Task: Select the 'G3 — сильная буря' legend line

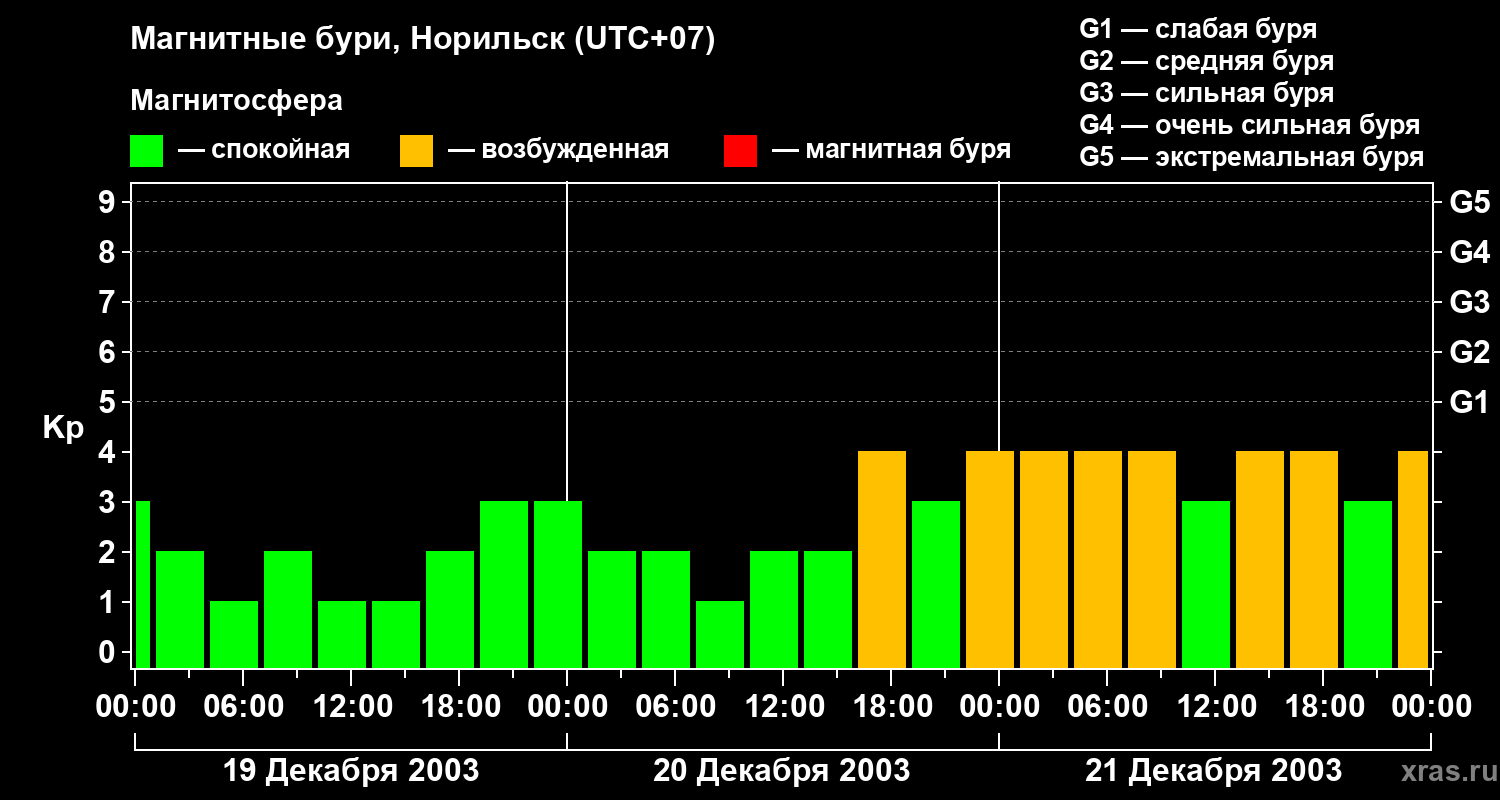Action: [1206, 93]
